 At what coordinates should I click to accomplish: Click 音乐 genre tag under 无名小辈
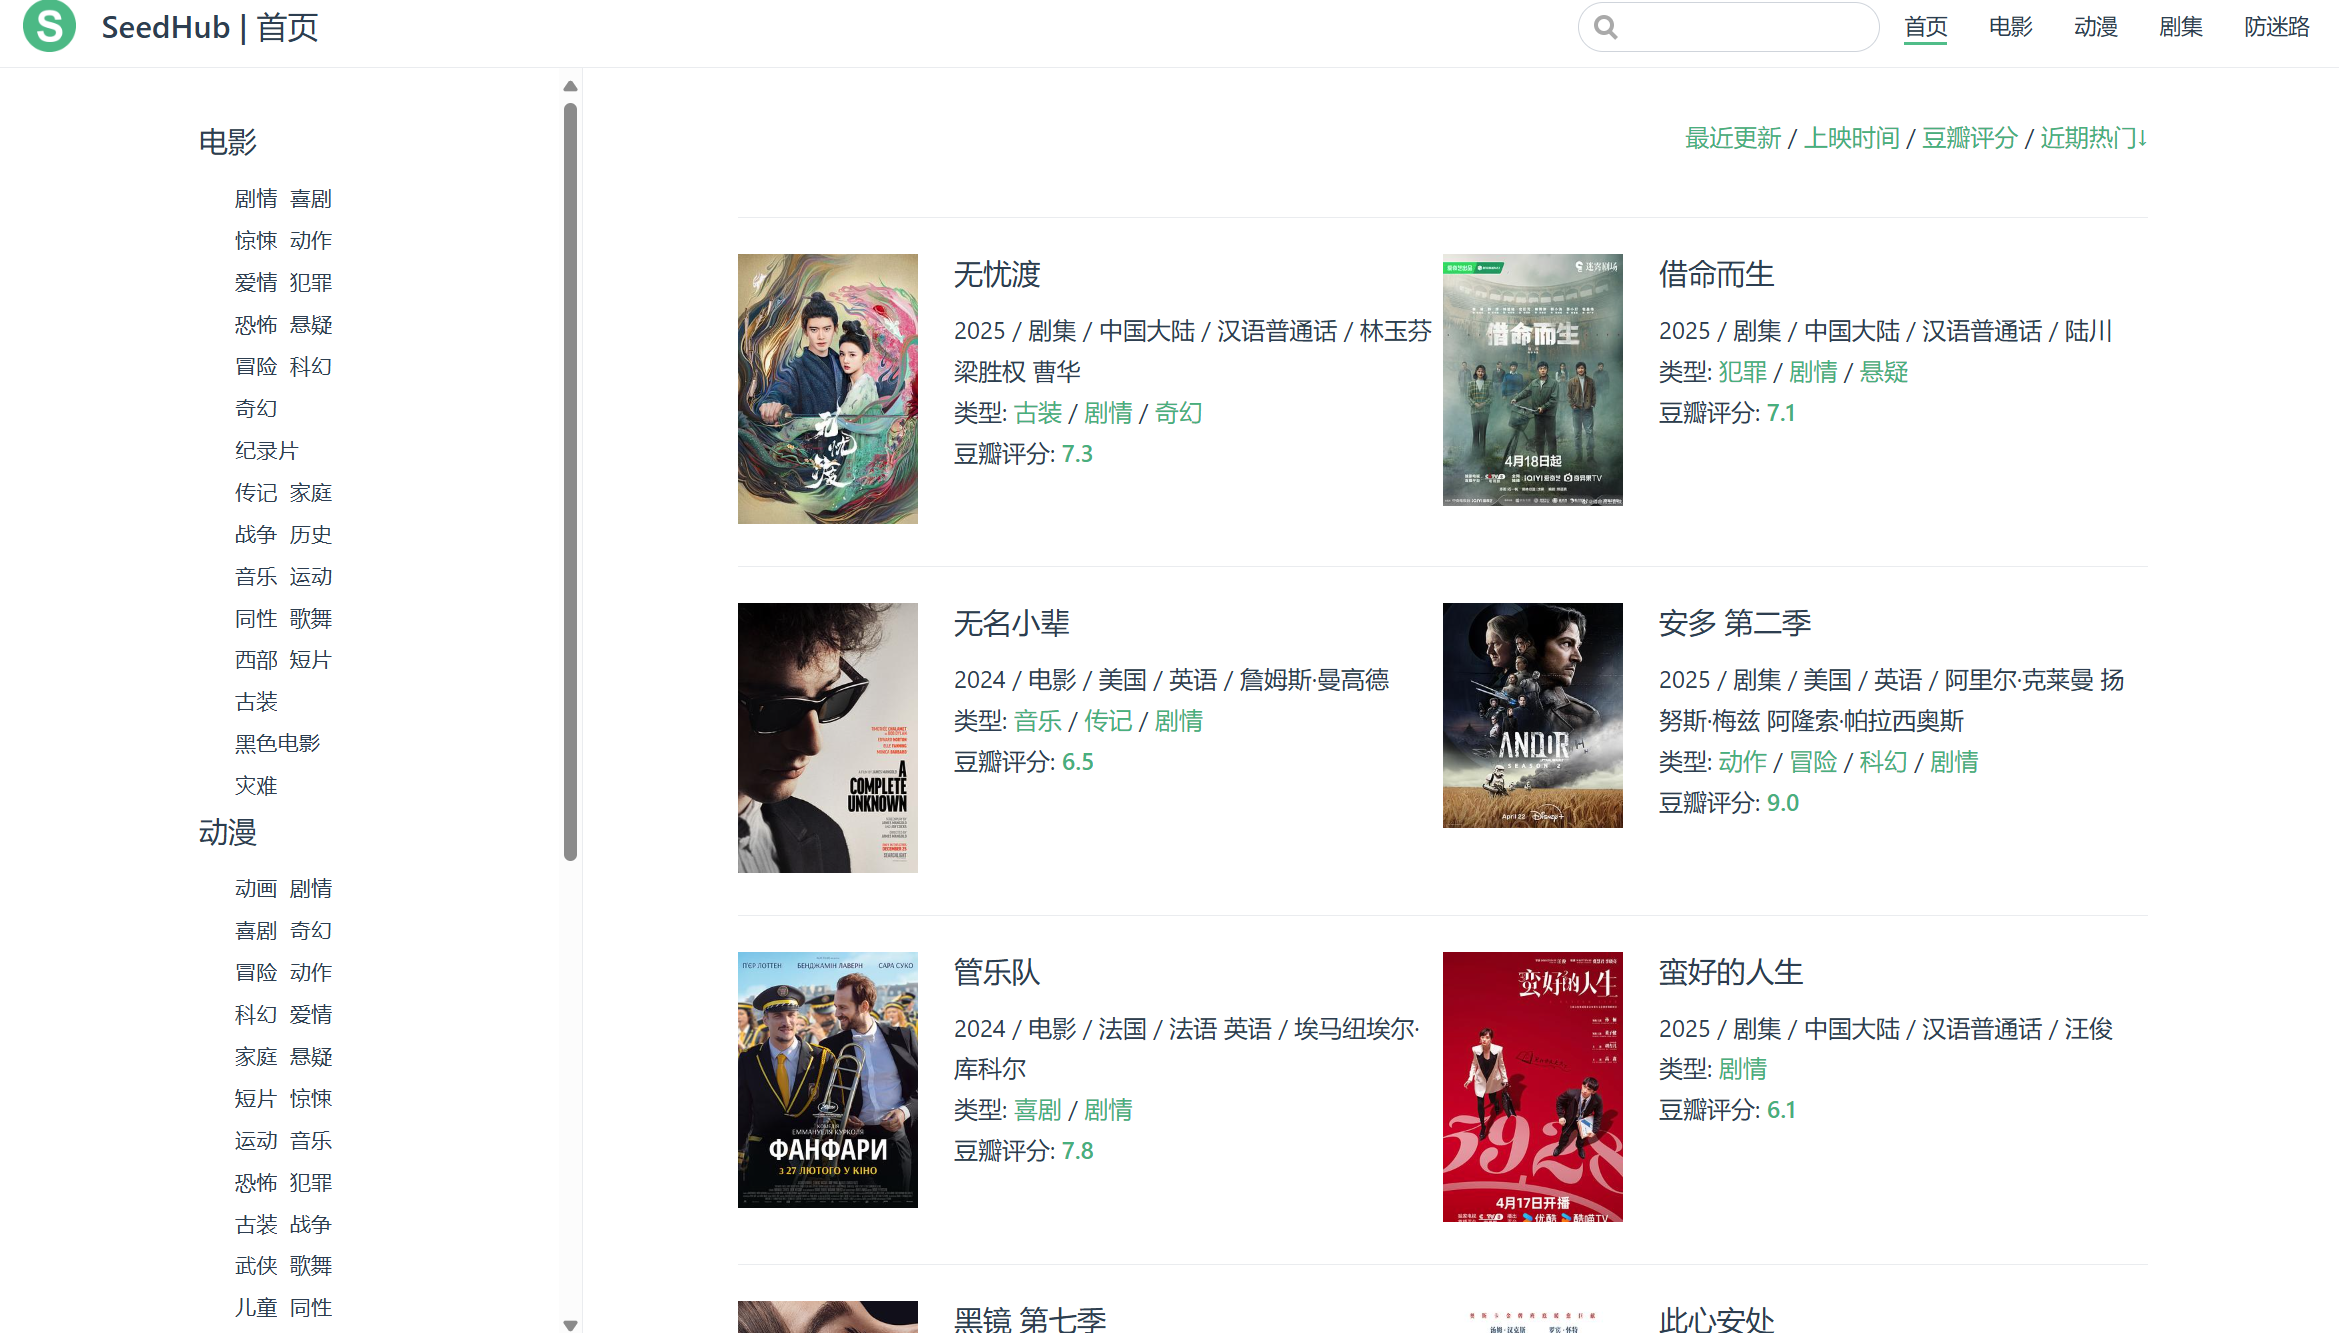pyautogui.click(x=1038, y=721)
